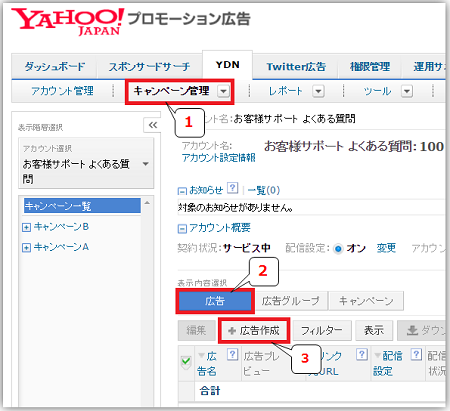Click the フィルター button
The image size is (450, 411).
322,331
